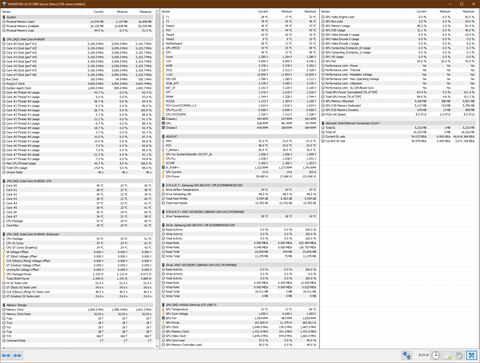480x363 pixels.
Task: Select the System Agent Clock row
Action: point(78,88)
